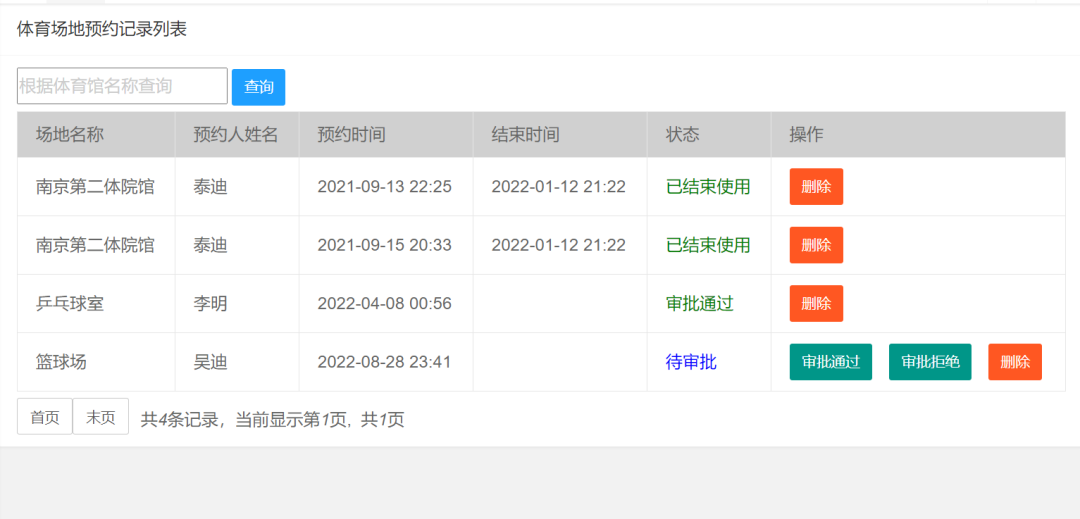Click the 待审批 status text
Screen dimensions: 1080x519
coord(691,362)
